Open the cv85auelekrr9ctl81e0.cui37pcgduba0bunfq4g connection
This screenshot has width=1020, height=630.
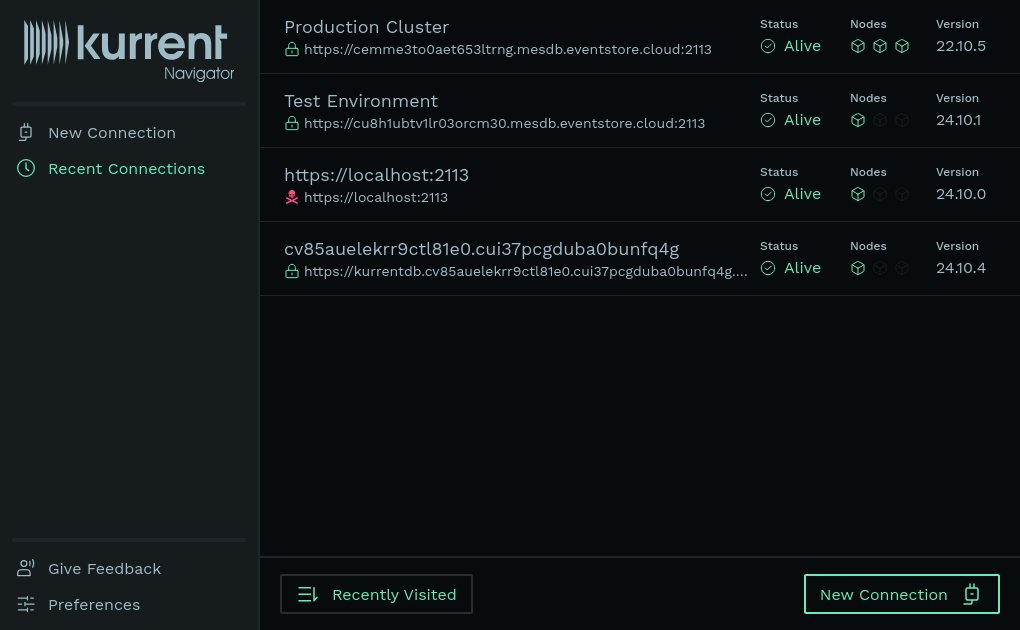[481, 249]
